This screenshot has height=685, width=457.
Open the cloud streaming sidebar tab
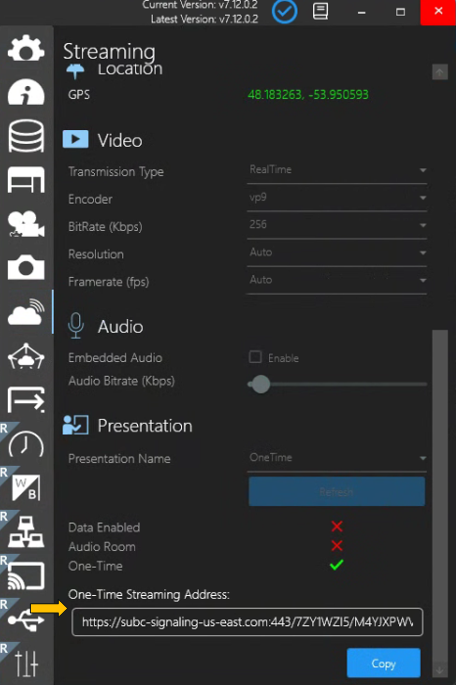(x=26, y=312)
